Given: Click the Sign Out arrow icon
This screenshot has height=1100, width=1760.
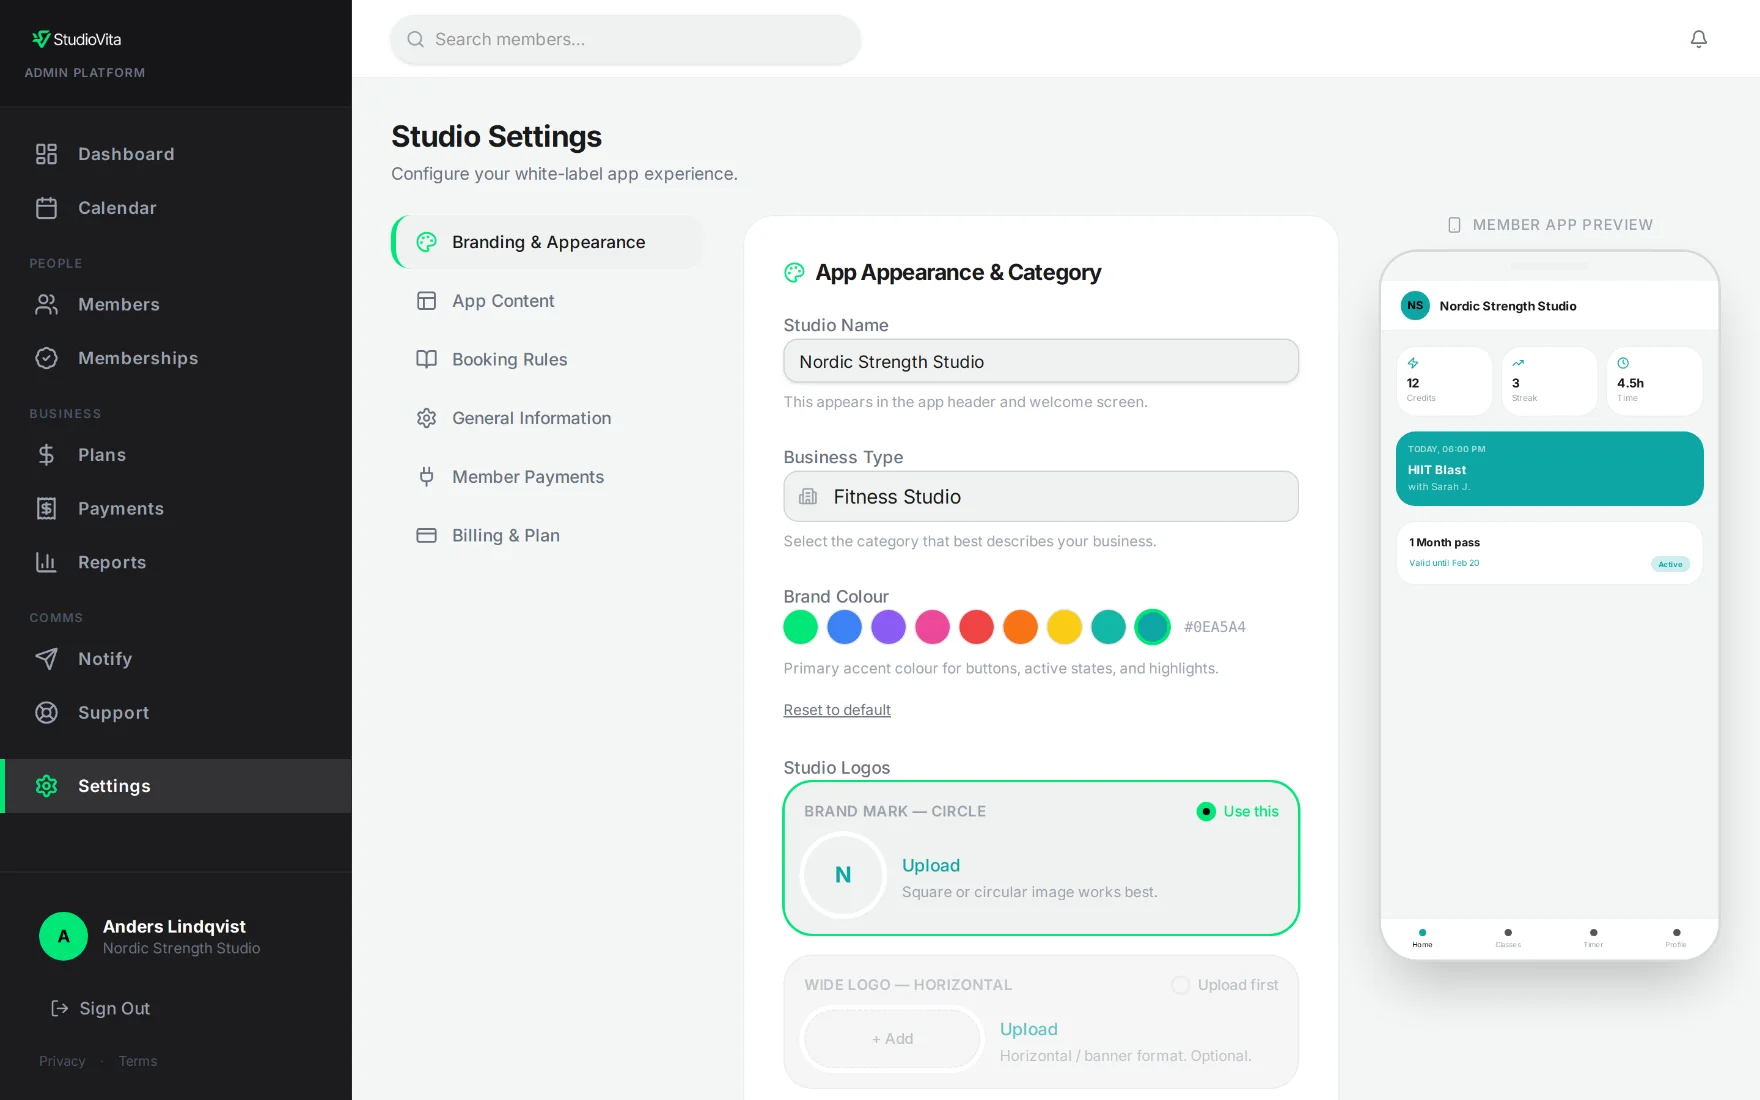Looking at the screenshot, I should pyautogui.click(x=60, y=1008).
